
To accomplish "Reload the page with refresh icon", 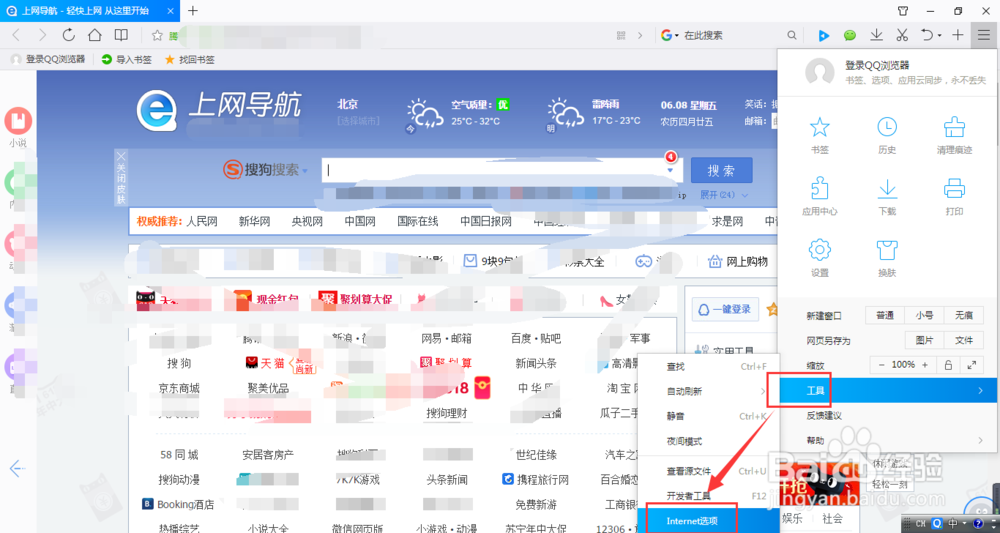I will pos(68,35).
